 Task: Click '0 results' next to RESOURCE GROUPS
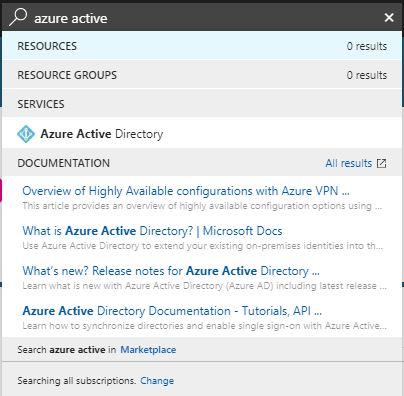pyautogui.click(x=367, y=75)
